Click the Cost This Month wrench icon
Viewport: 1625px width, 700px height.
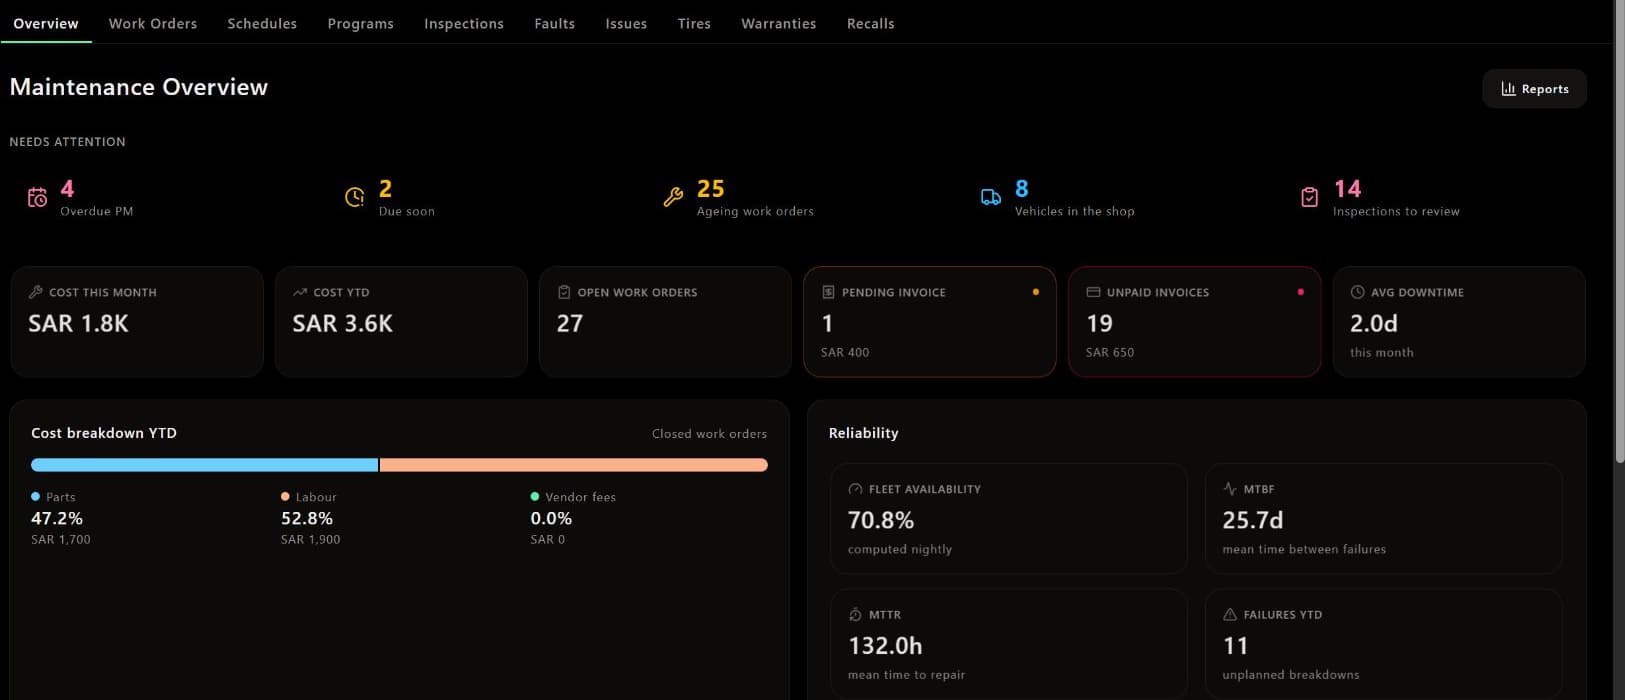(36, 292)
